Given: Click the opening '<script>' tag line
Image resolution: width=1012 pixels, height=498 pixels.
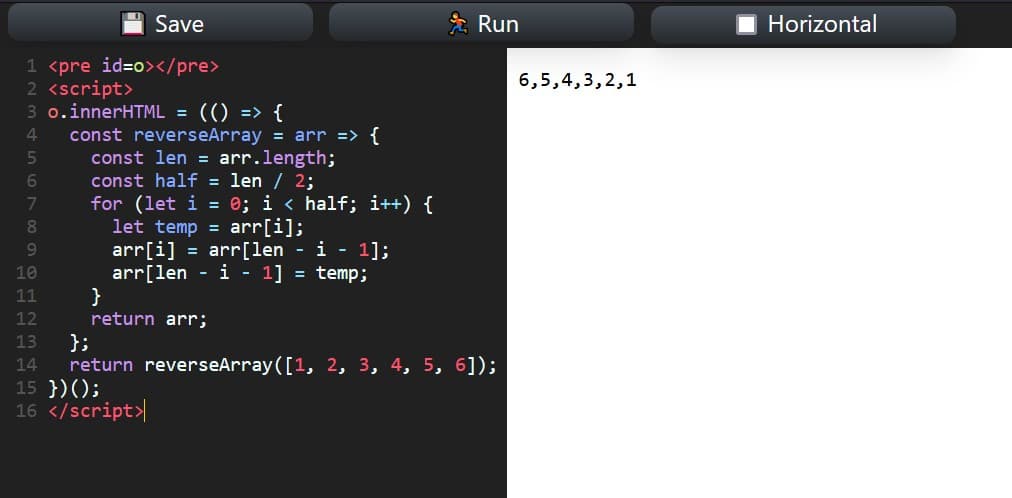Looking at the screenshot, I should [90, 89].
